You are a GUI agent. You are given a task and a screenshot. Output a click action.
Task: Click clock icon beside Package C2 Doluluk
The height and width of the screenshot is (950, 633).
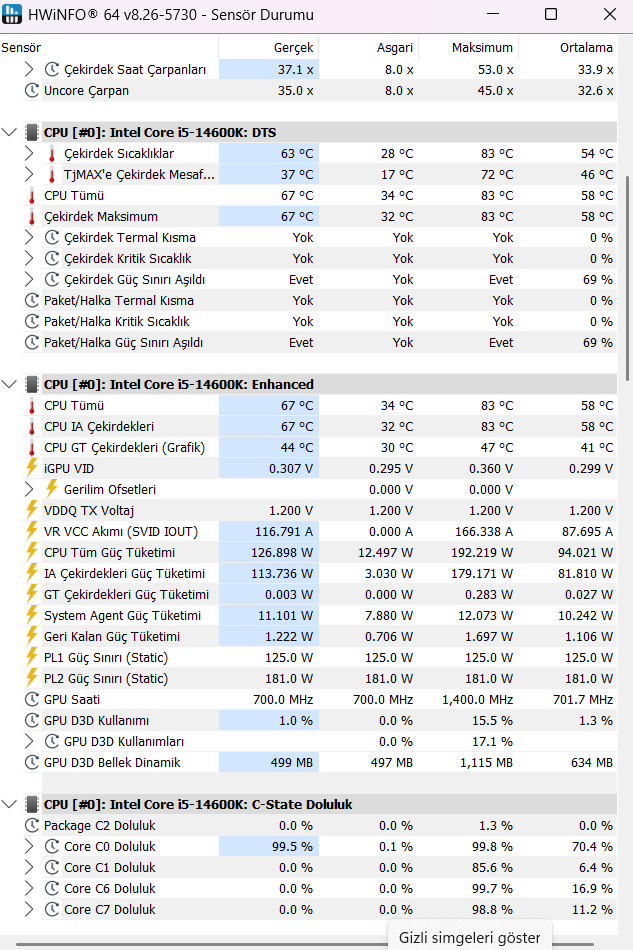[31, 826]
